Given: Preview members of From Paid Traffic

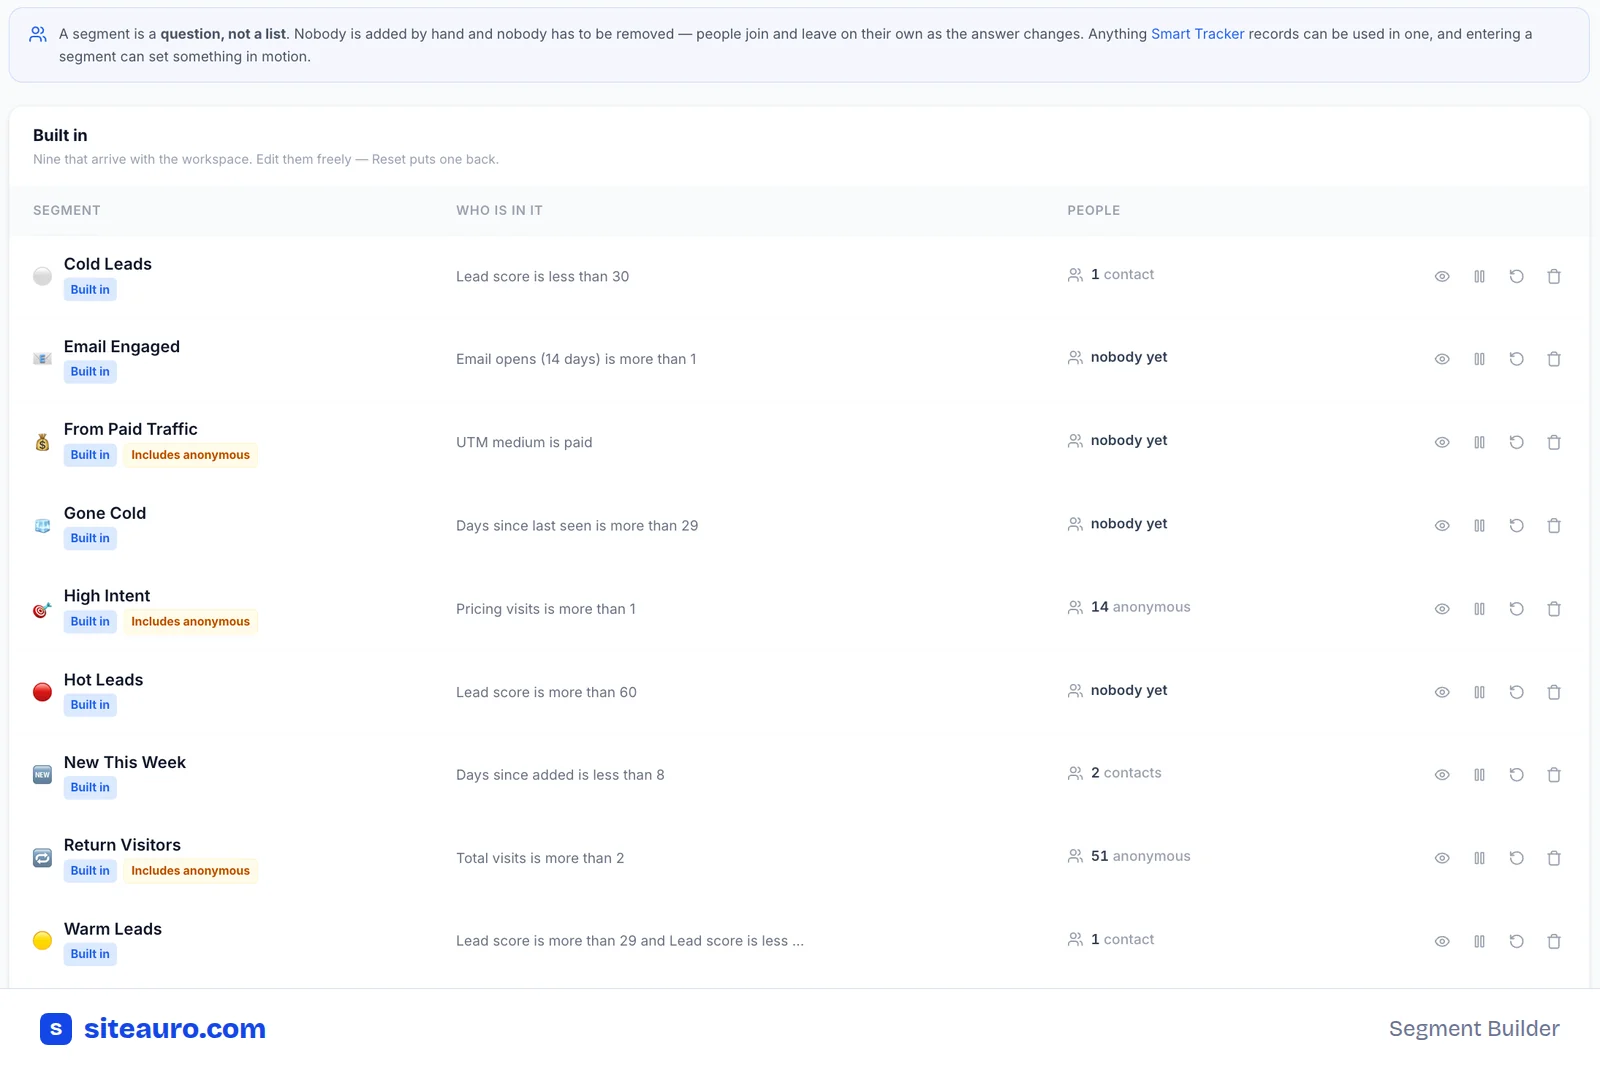Looking at the screenshot, I should tap(1442, 442).
